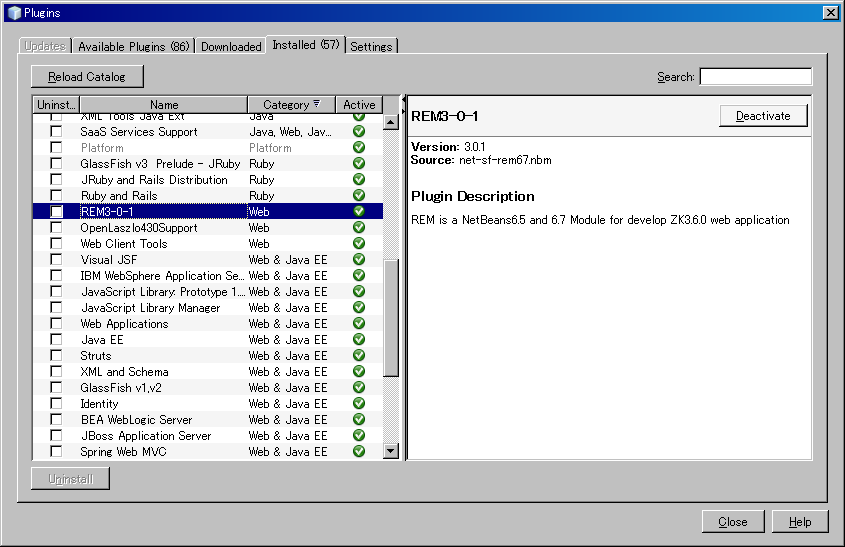Screen dimensions: 845x547
Task: Click the active checkmark icon for Visual JSF
Action: tap(359, 259)
